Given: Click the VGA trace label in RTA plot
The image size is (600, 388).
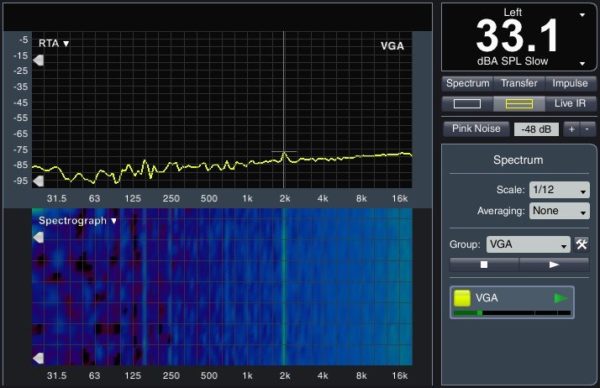Looking at the screenshot, I should 392,46.
